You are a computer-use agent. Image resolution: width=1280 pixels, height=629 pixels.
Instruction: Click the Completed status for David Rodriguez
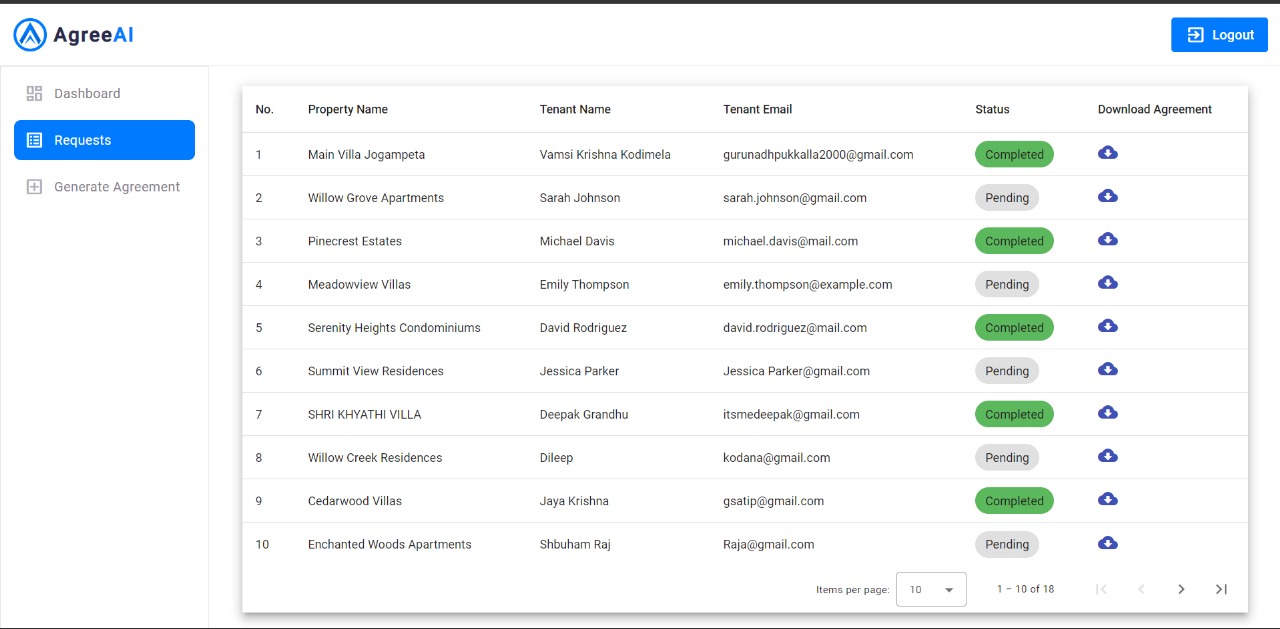pos(1014,328)
